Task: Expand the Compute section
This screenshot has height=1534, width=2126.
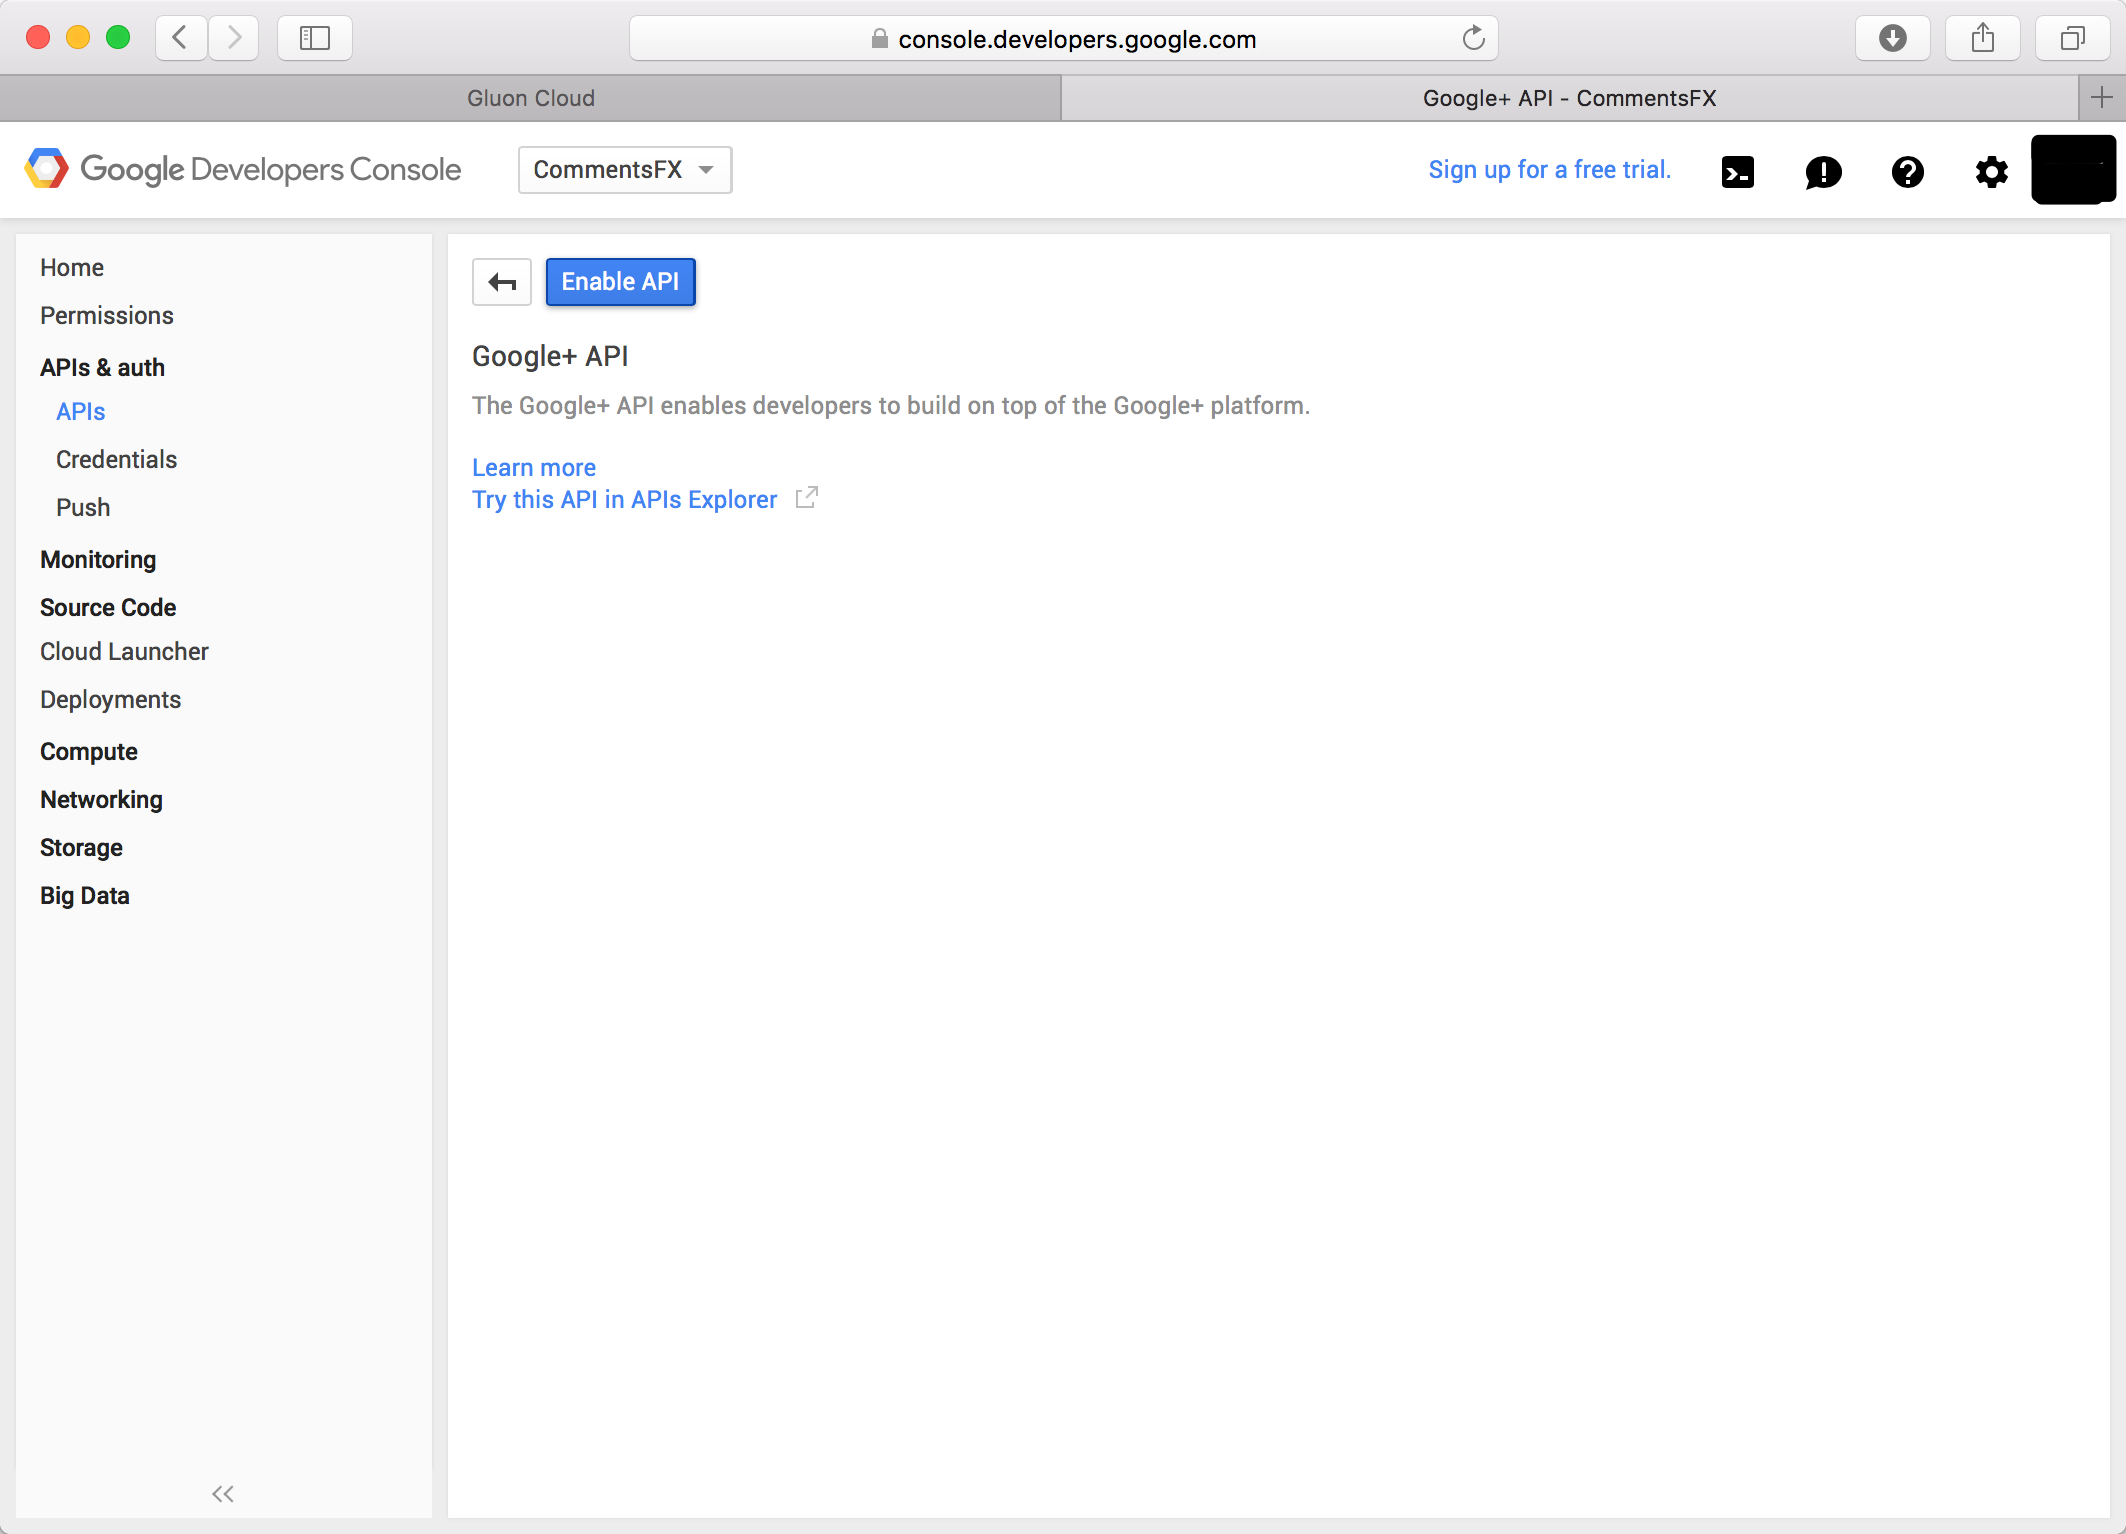Action: [x=89, y=752]
